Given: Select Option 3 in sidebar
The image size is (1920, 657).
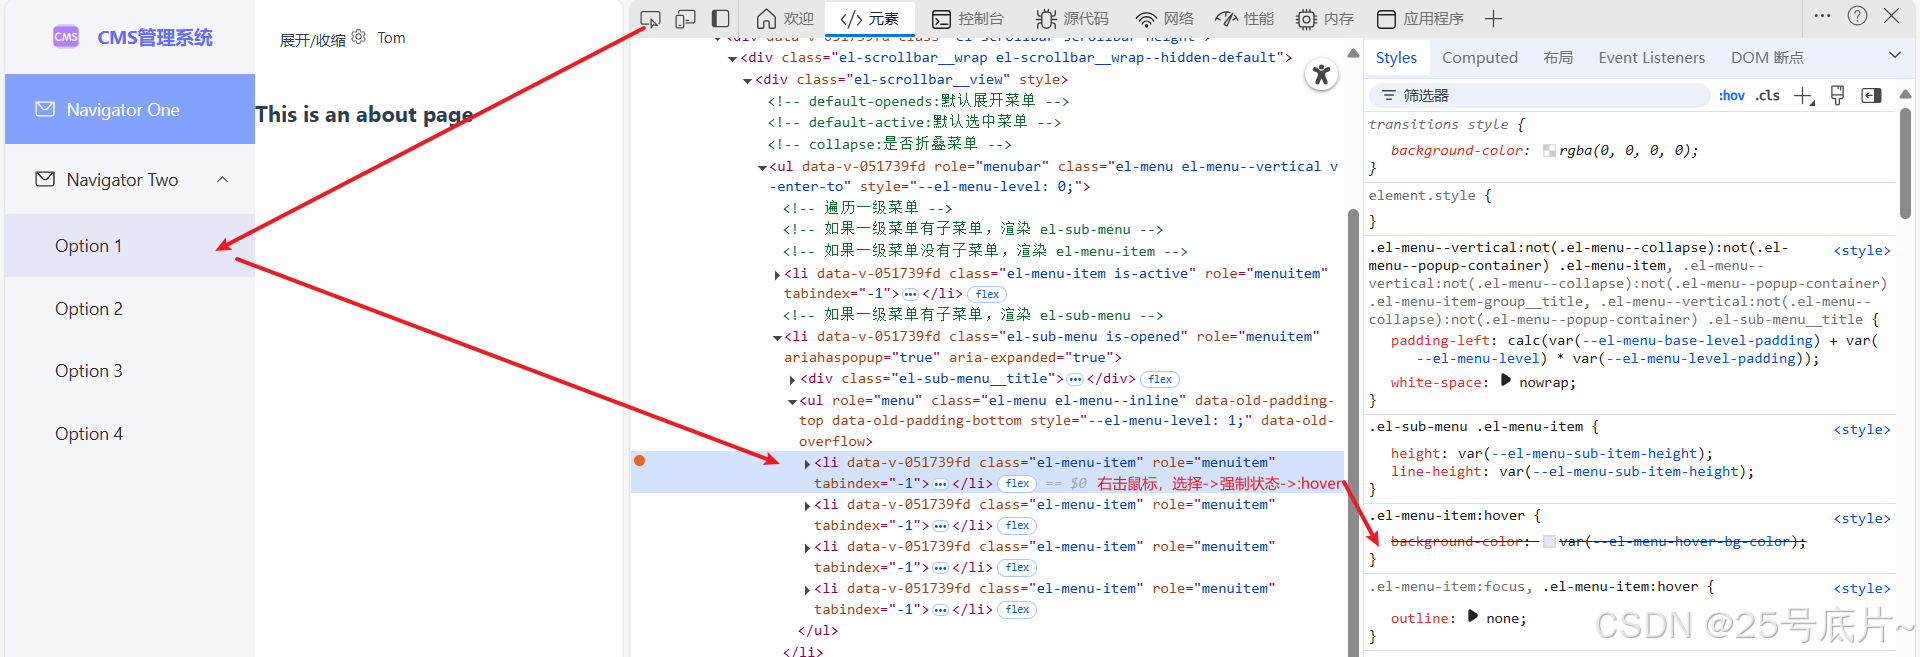Looking at the screenshot, I should coord(130,371).
